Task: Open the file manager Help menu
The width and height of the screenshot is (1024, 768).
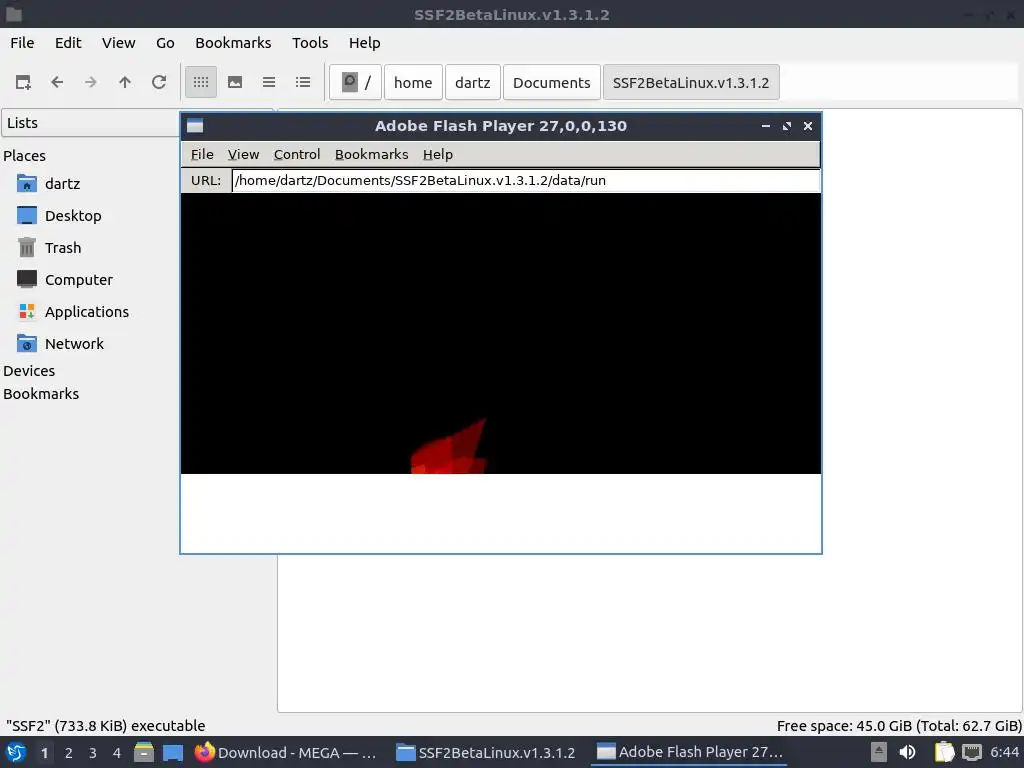Action: pyautogui.click(x=364, y=43)
